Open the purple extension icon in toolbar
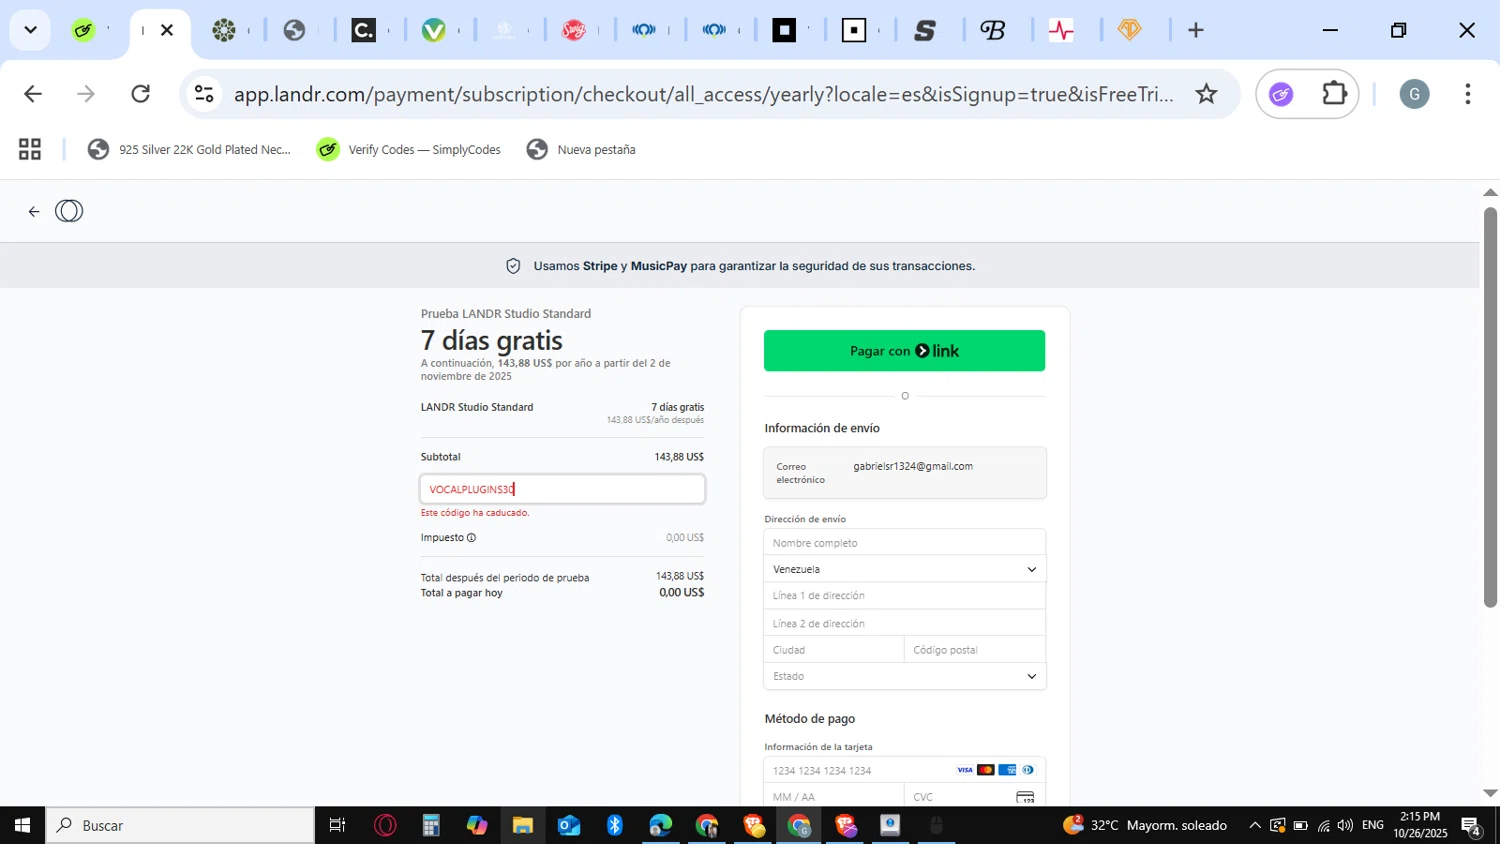This screenshot has height=844, width=1500. click(x=1281, y=94)
